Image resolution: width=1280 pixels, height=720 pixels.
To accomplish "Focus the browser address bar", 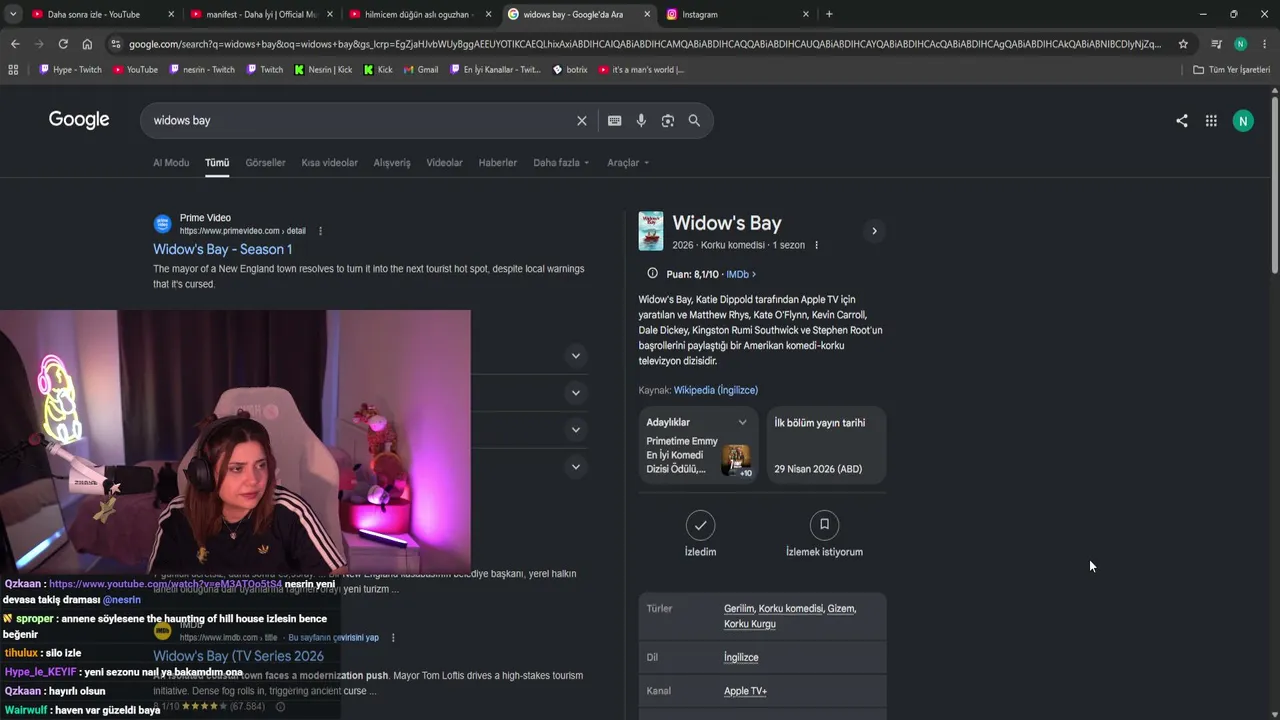I will tap(645, 44).
